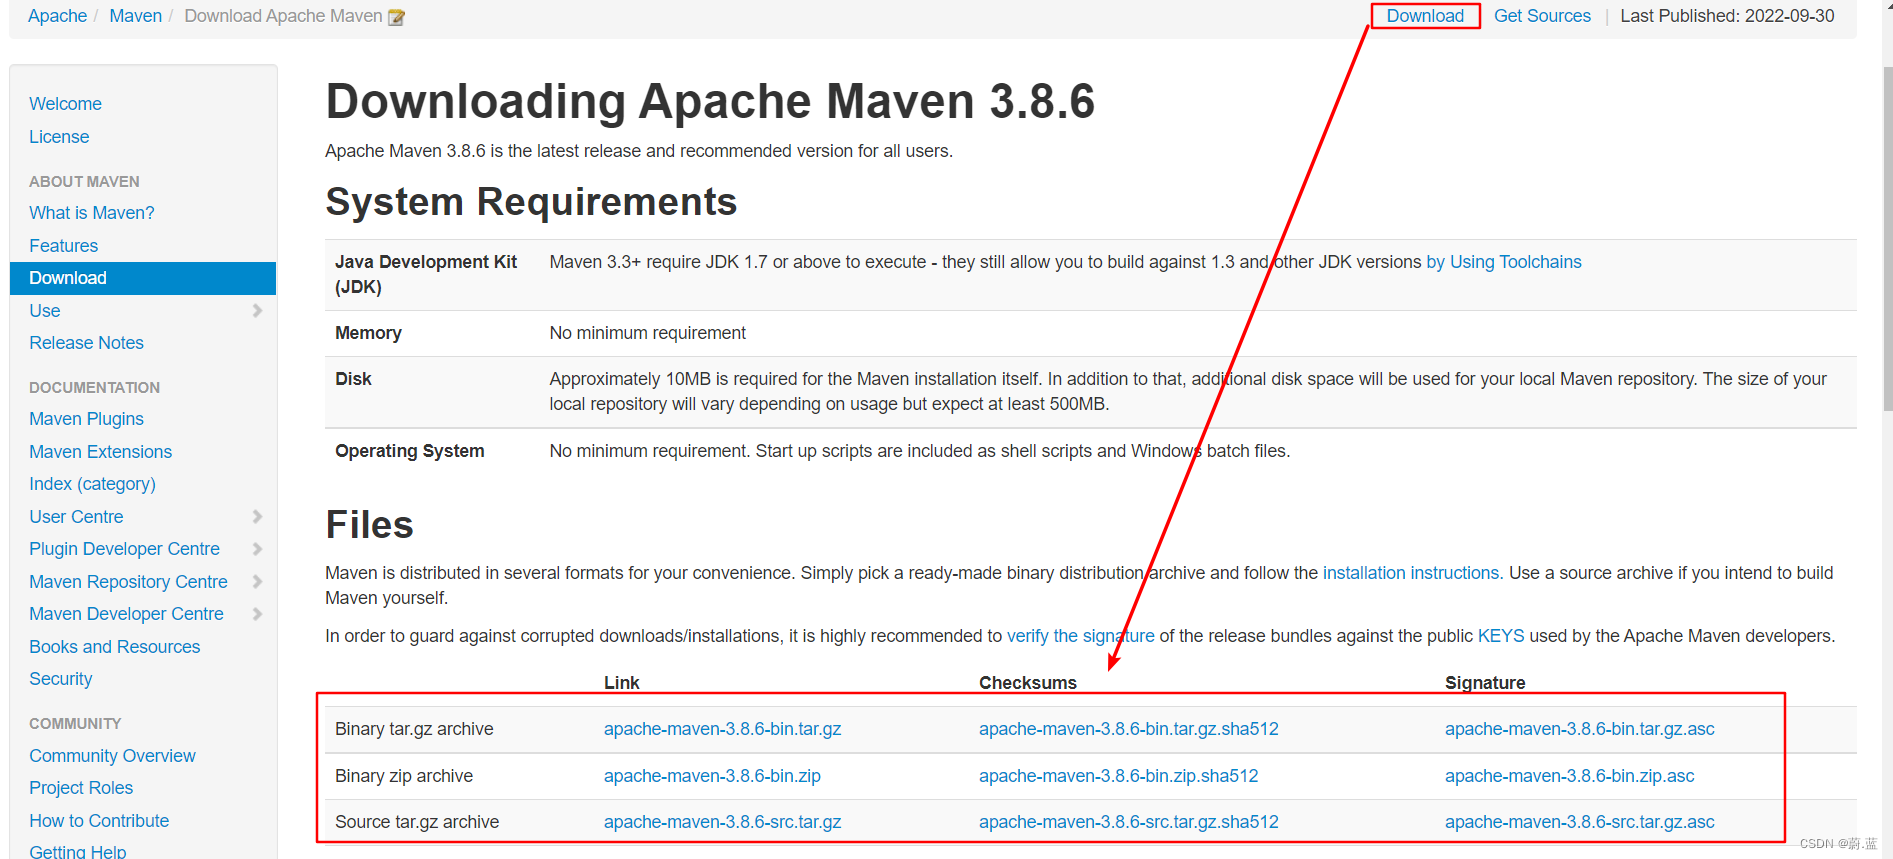
Task: Expand the Maven Developer Centre chevron
Action: [257, 614]
